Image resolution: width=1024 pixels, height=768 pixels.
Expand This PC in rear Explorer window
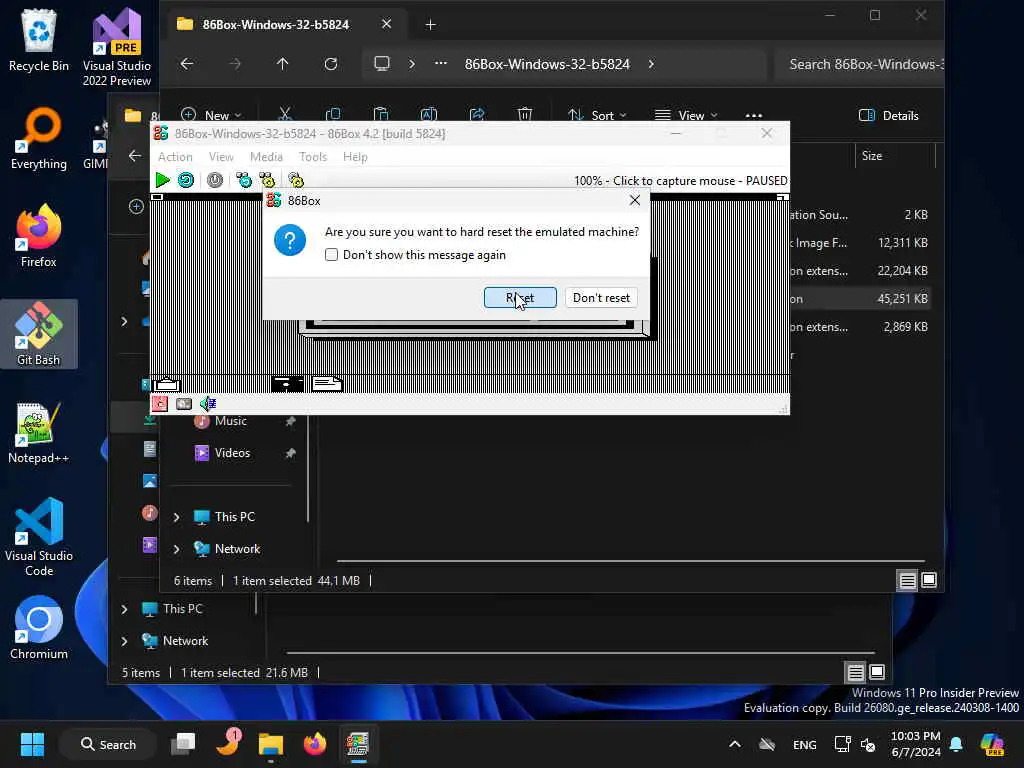coord(124,609)
